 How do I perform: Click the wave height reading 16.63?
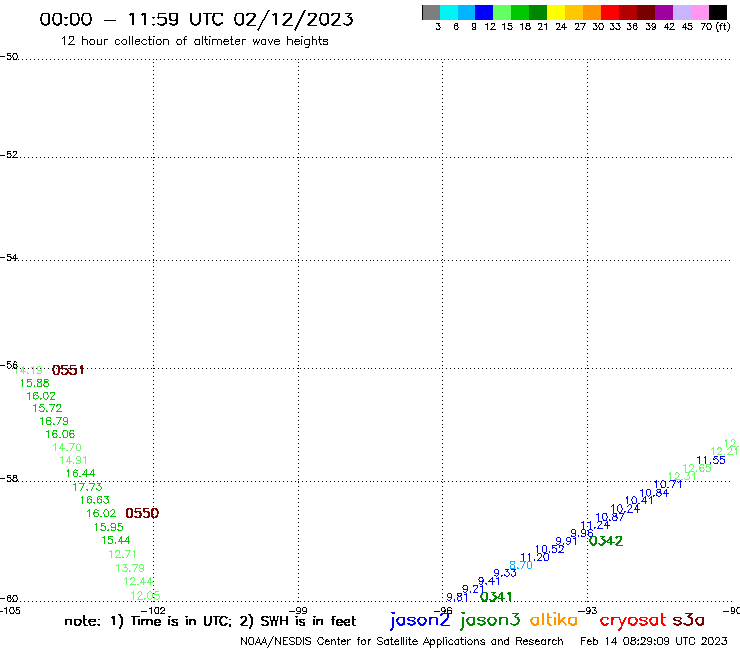[94, 500]
